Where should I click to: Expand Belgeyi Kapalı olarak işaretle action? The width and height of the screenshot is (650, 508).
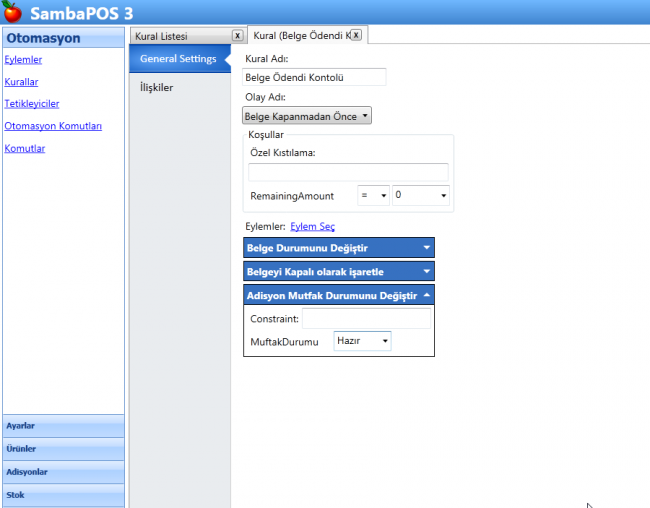(427, 271)
